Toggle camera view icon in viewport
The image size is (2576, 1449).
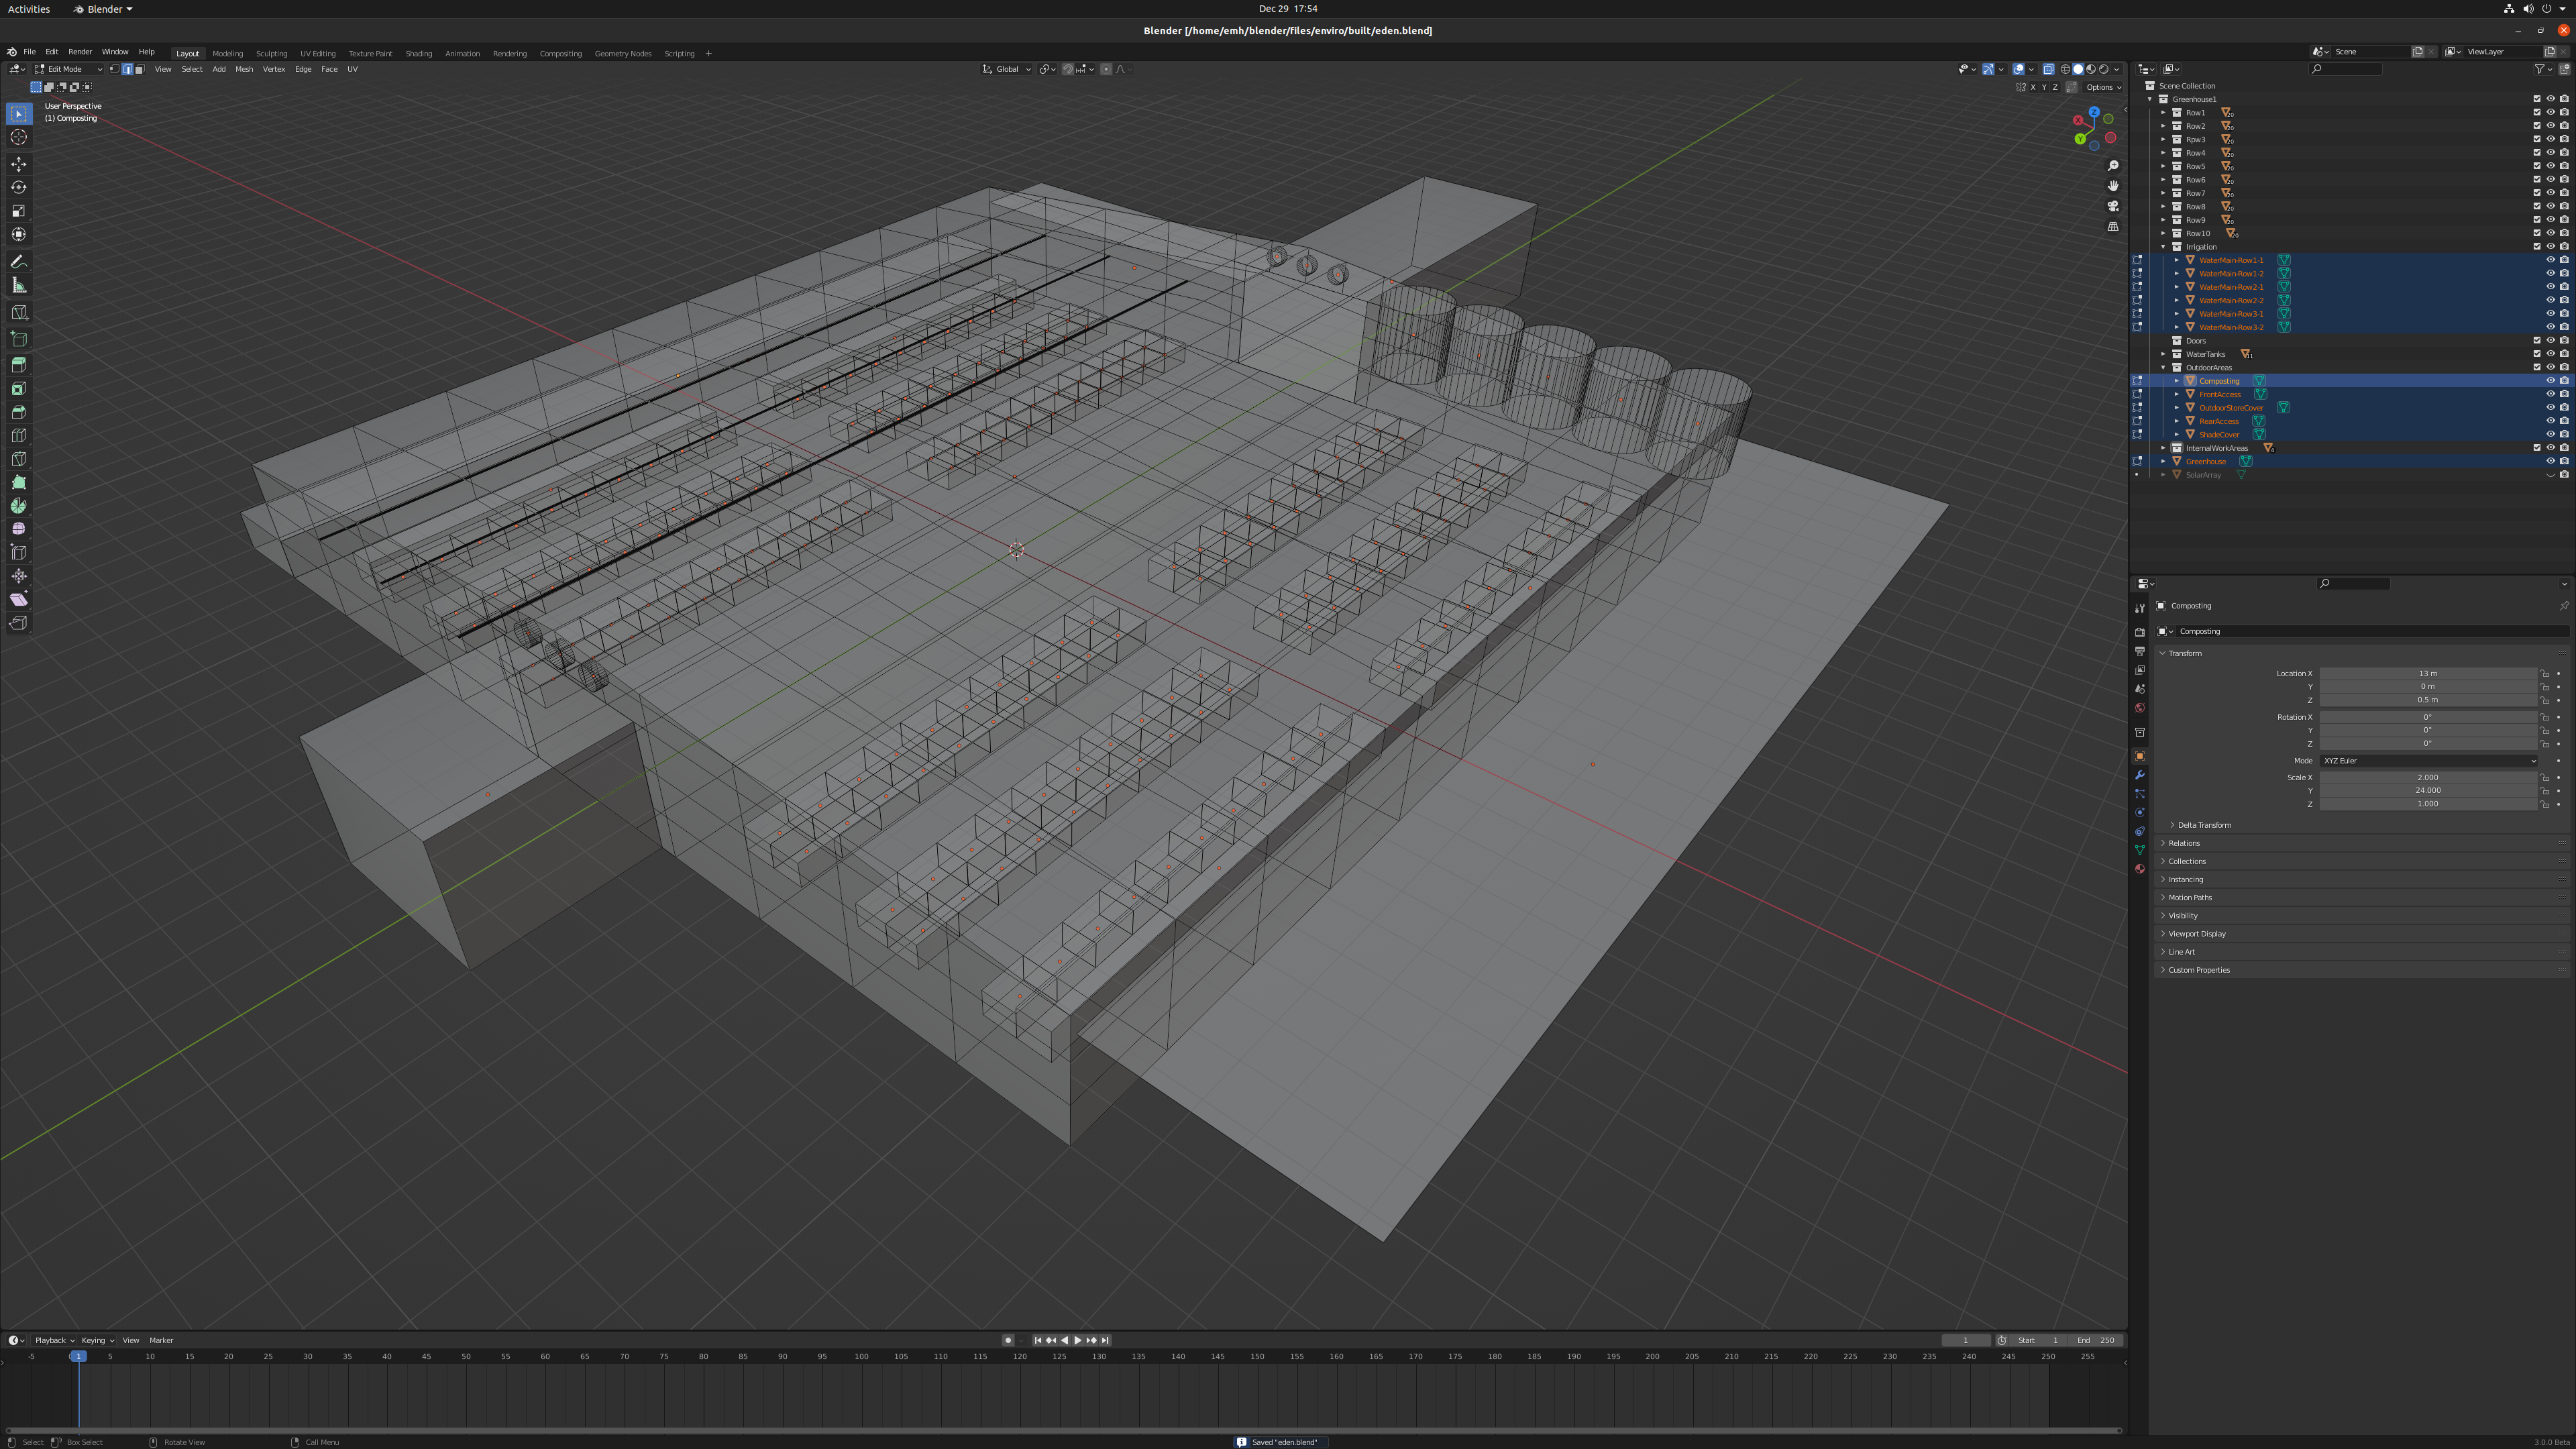point(2113,206)
